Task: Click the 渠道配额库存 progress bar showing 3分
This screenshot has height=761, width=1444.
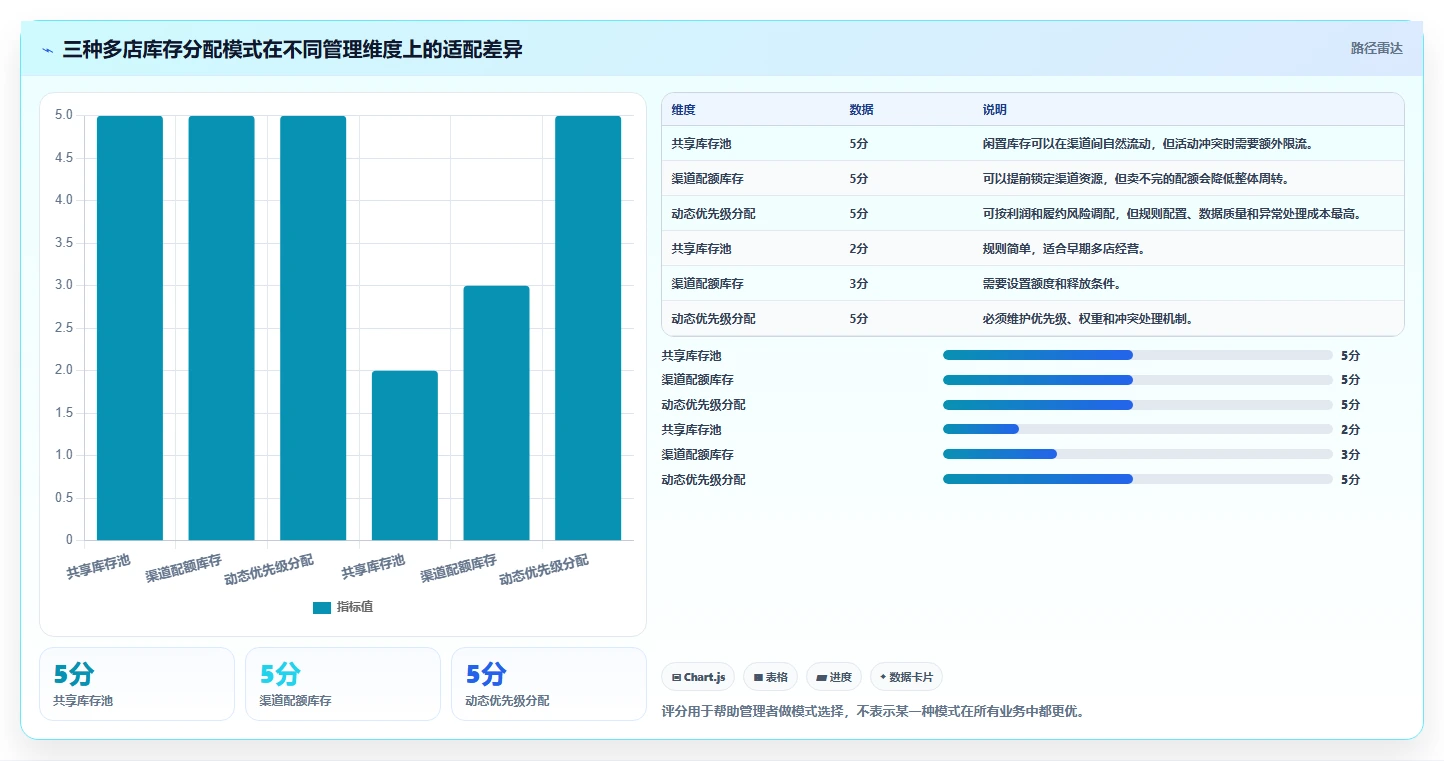Action: coord(1137,455)
